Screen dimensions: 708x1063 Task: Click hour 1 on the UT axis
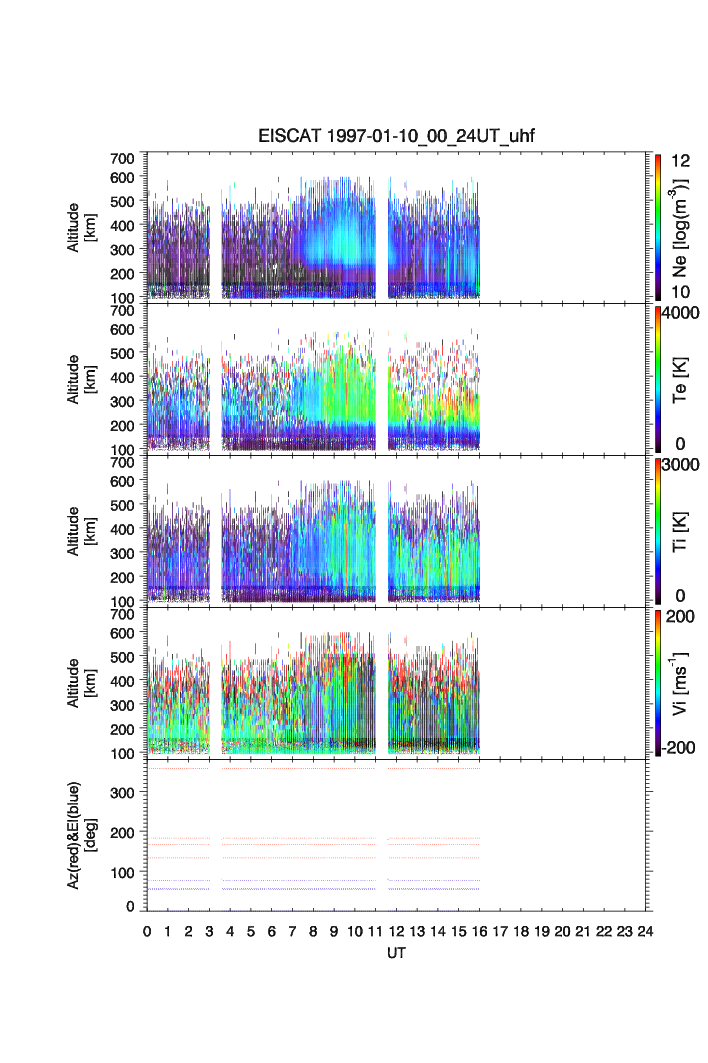[168, 931]
